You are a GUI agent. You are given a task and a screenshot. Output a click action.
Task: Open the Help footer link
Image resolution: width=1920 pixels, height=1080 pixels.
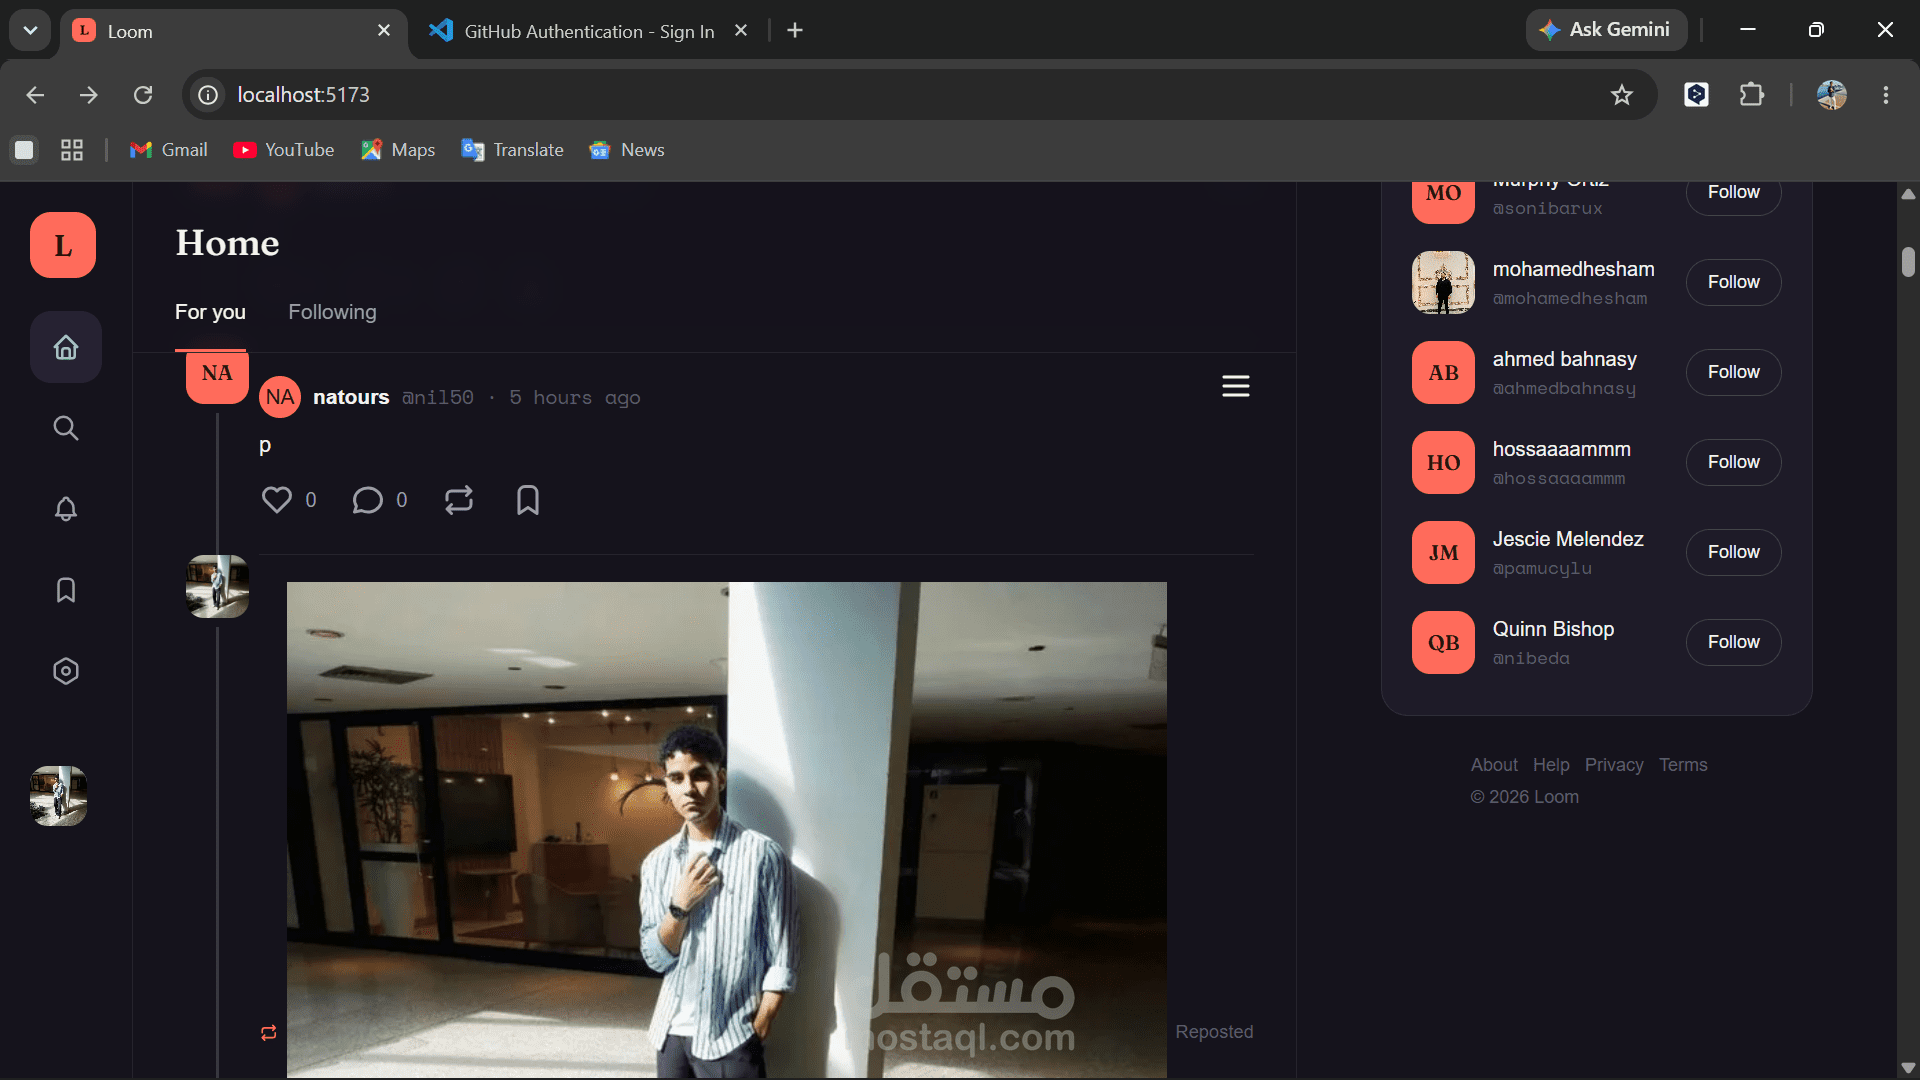point(1551,765)
